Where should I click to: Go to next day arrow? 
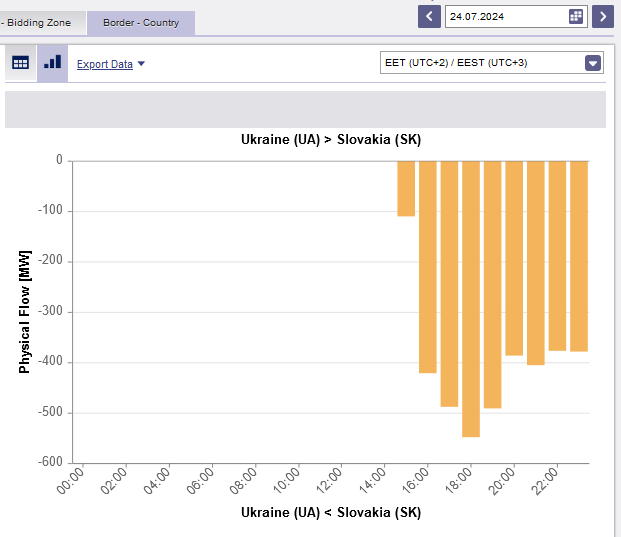coord(602,16)
